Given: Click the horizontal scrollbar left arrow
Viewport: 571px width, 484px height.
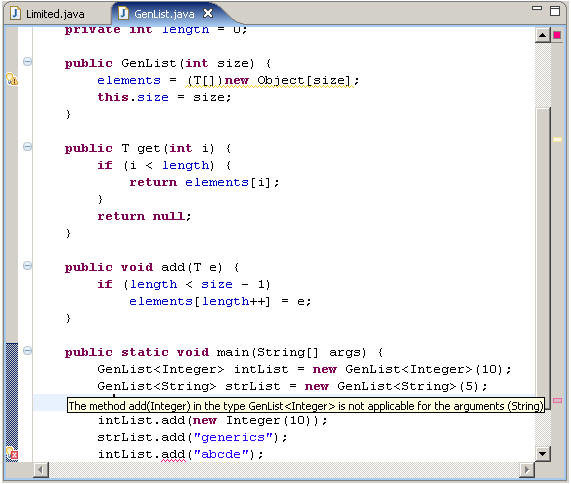Looking at the screenshot, I should click(x=41, y=470).
